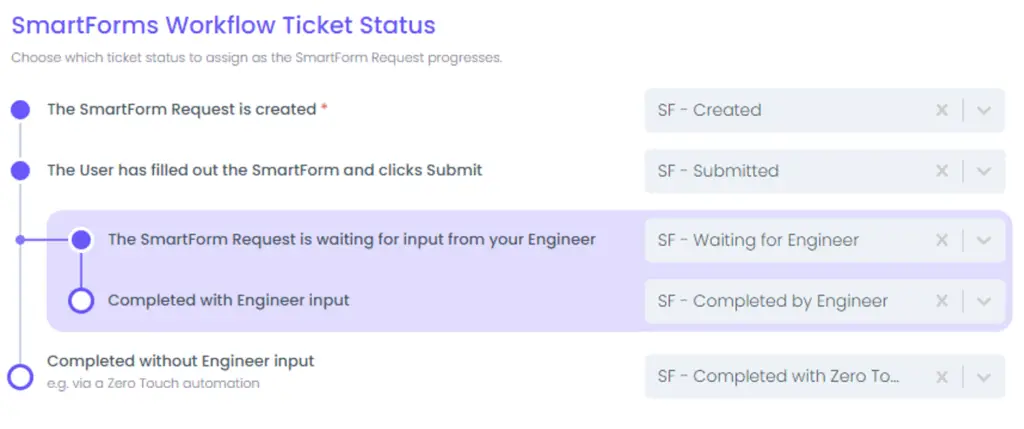Click the Completed without Engineer input label

point(180,361)
